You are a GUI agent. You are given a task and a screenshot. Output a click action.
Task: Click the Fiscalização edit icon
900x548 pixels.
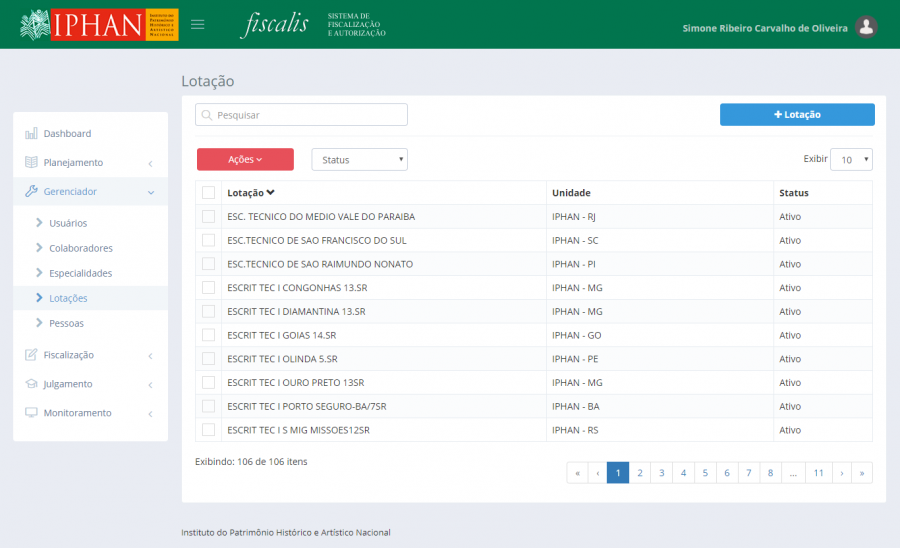click(x=31, y=355)
